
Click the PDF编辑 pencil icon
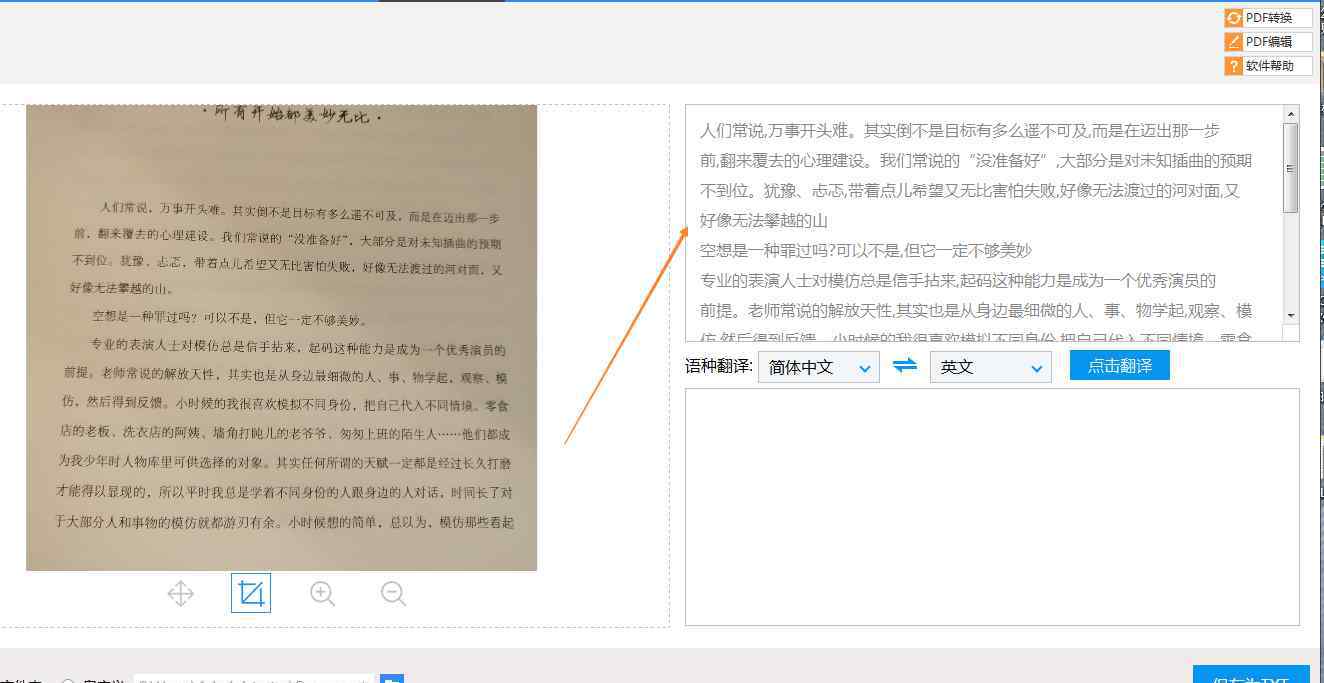[x=1234, y=42]
